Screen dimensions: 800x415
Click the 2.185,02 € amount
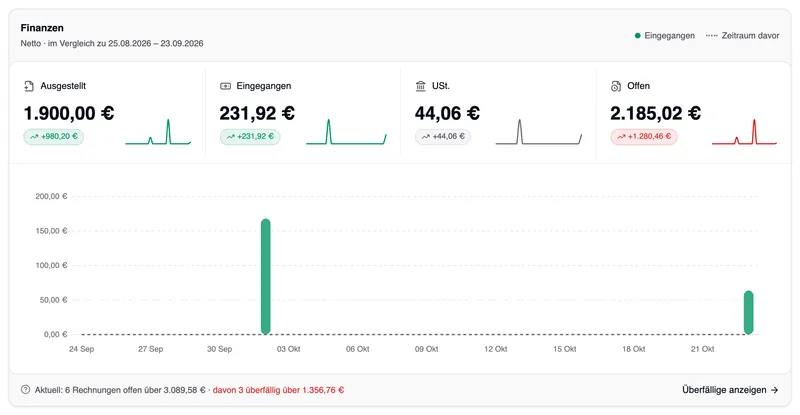tap(656, 113)
